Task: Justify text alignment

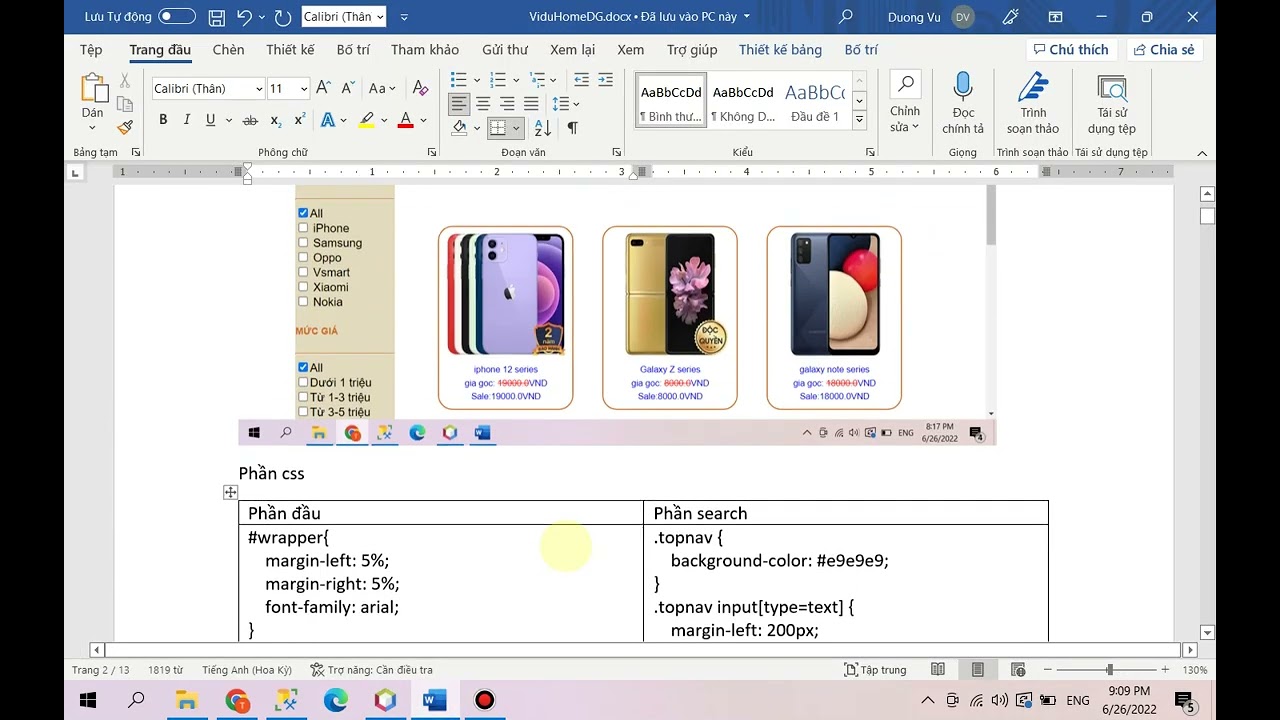Action: pyautogui.click(x=531, y=104)
